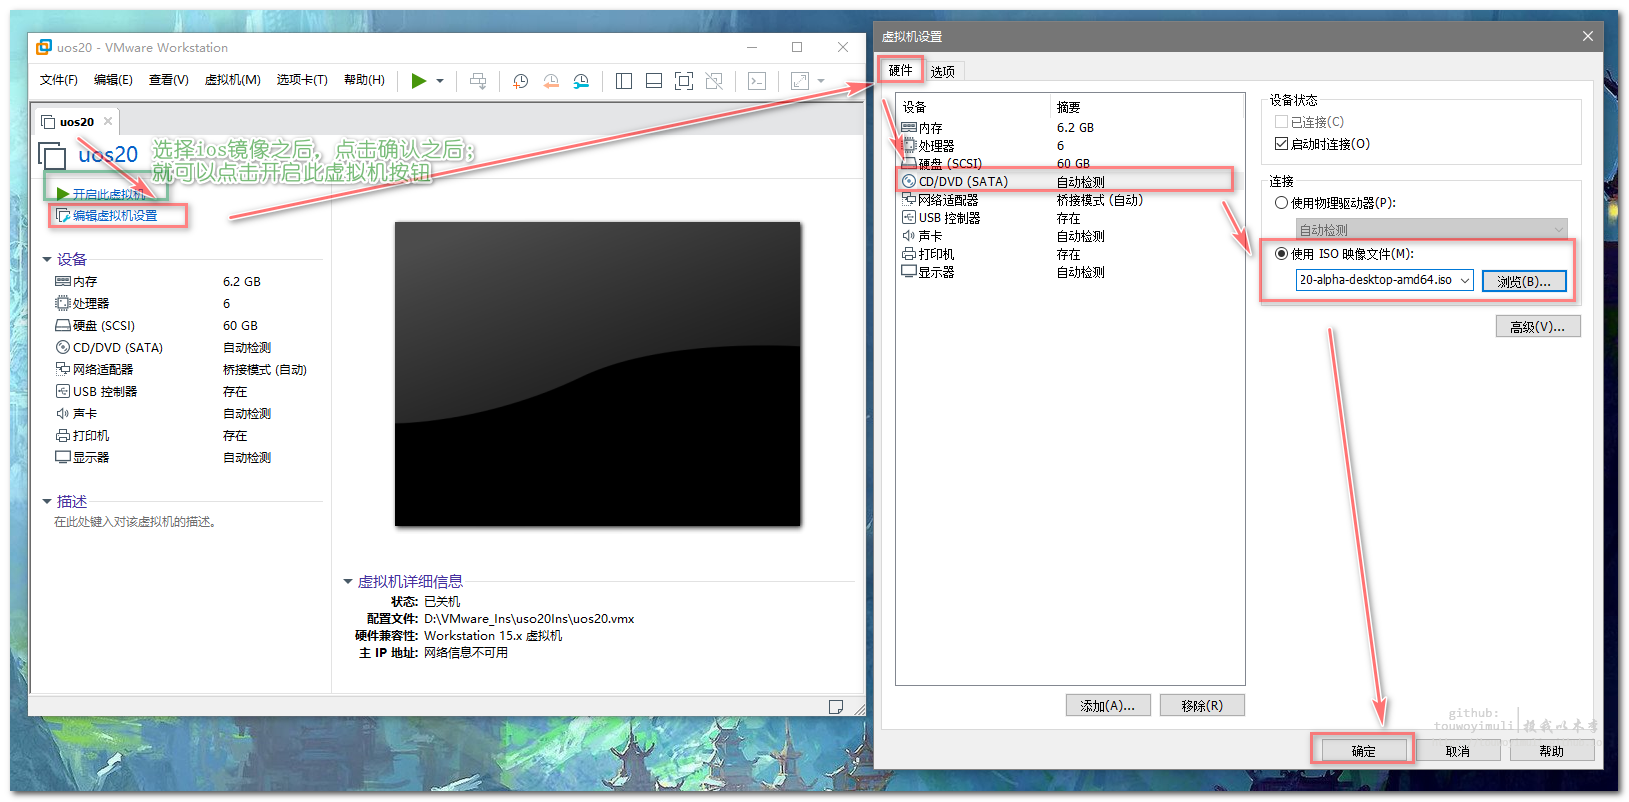
Task: Toggle the thumbnail bar view icon
Action: 654,81
